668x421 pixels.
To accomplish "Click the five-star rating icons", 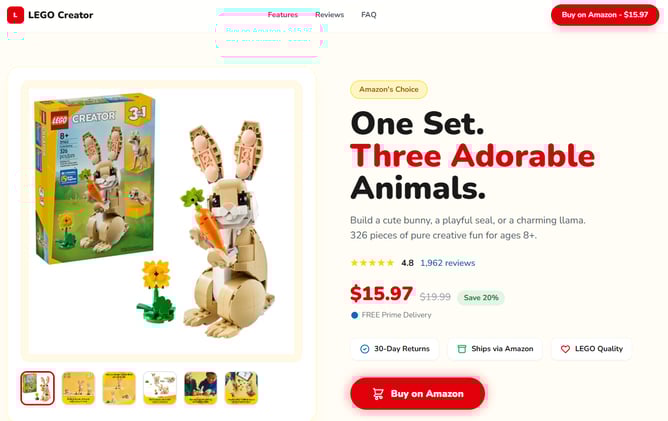I will pyautogui.click(x=372, y=263).
